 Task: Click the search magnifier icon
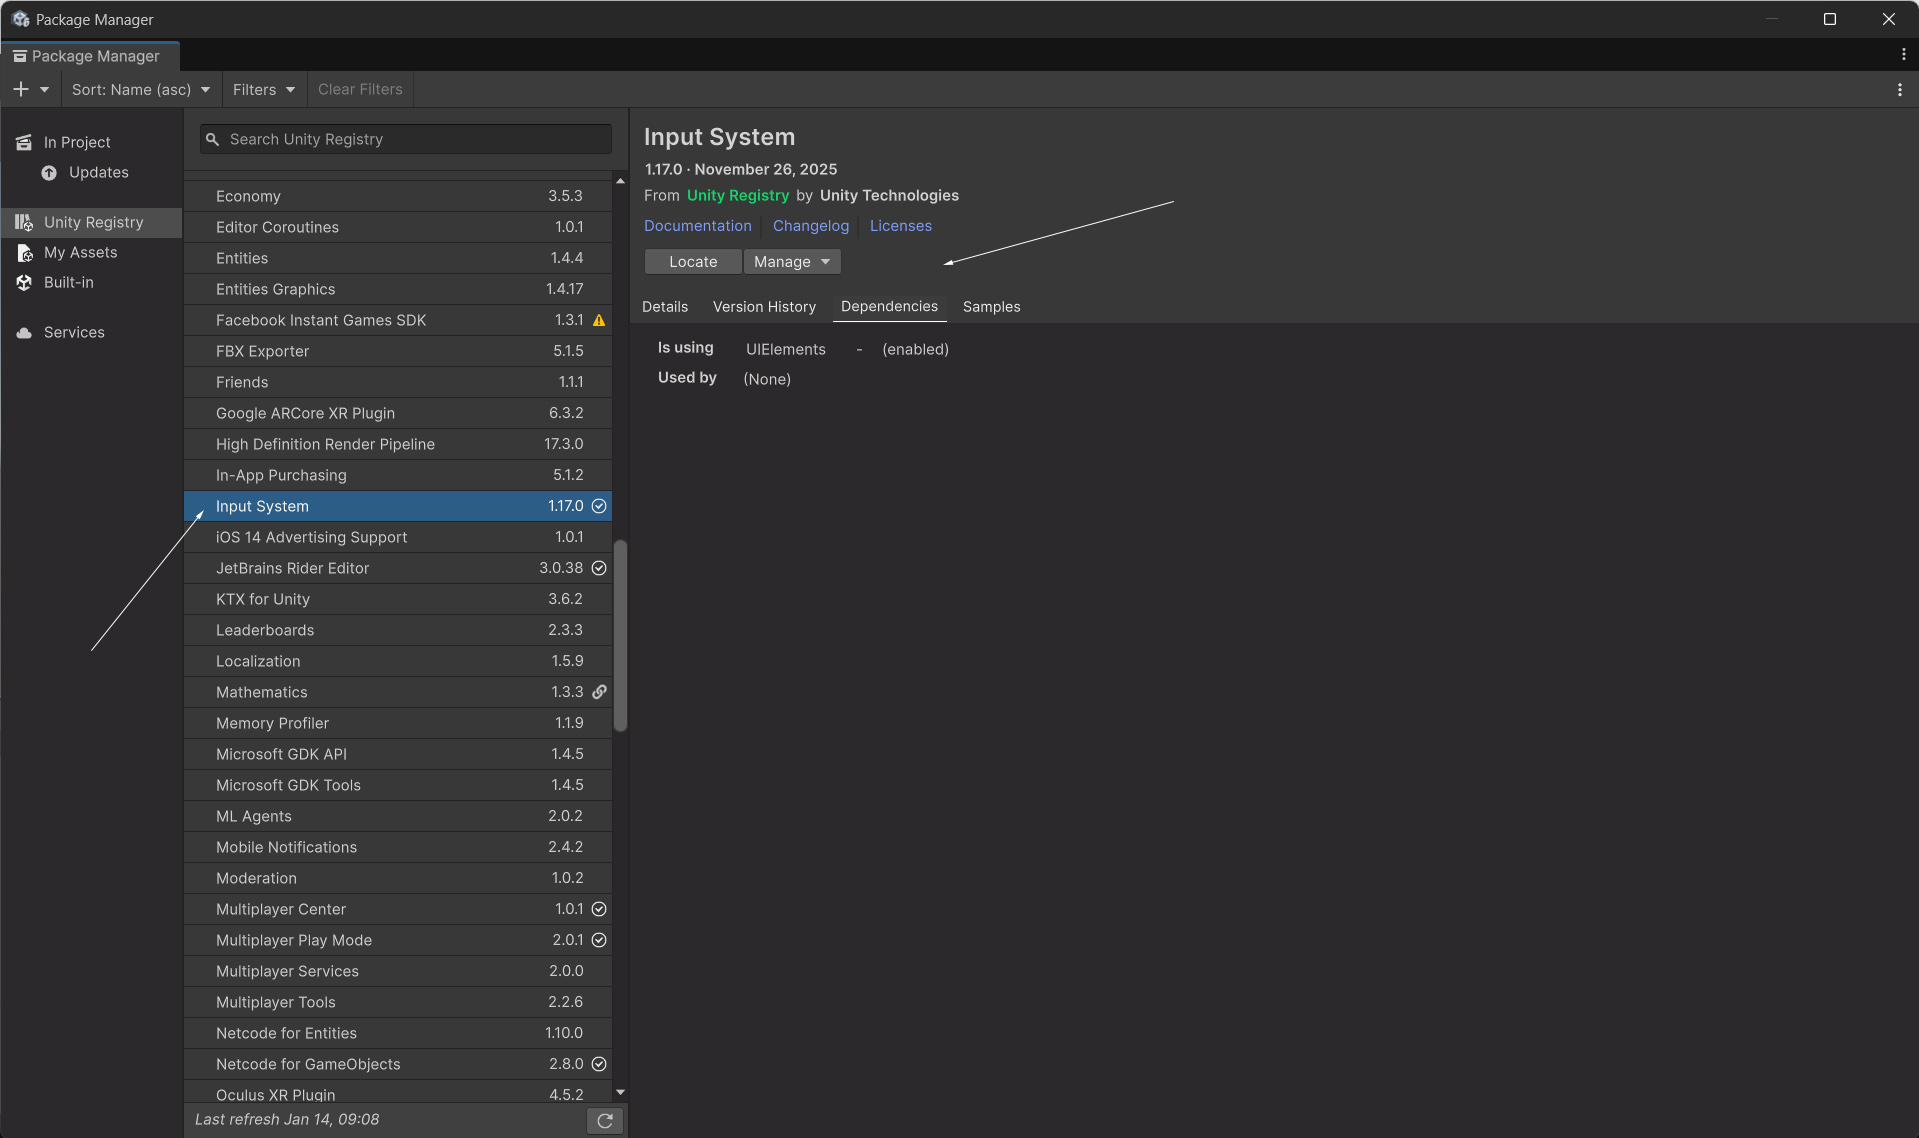[212, 139]
